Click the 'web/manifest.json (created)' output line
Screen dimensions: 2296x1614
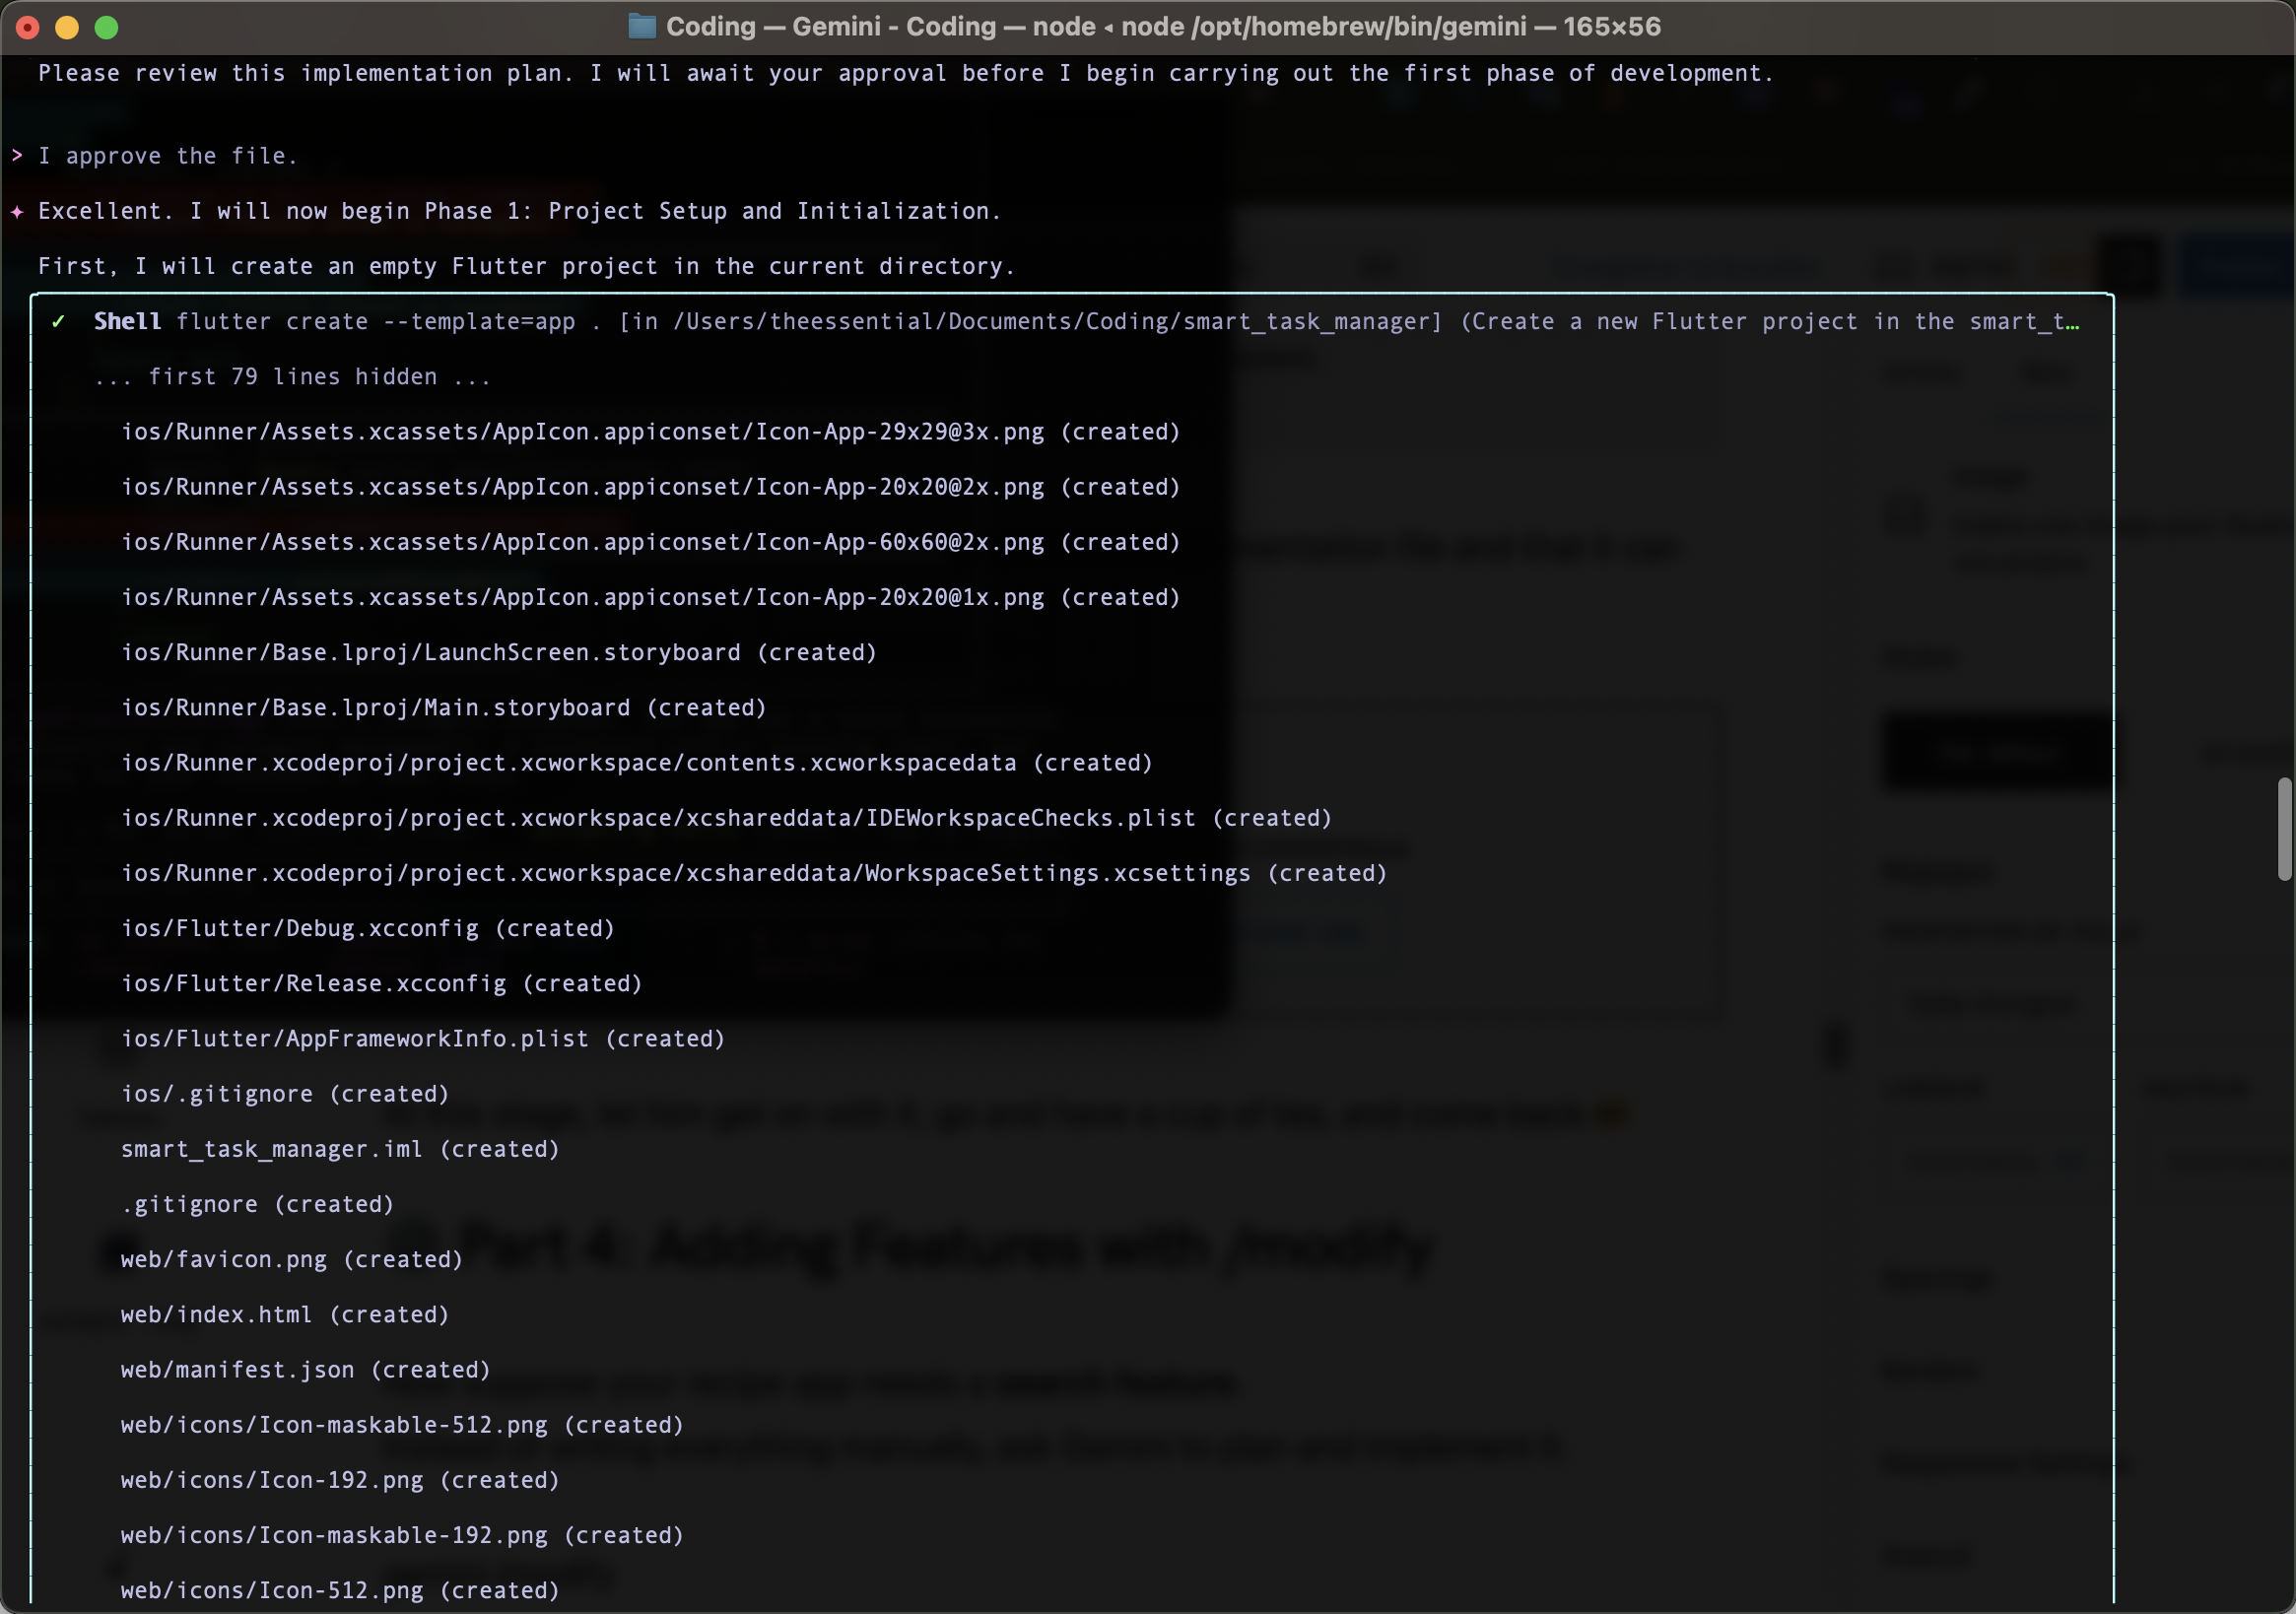(305, 1370)
